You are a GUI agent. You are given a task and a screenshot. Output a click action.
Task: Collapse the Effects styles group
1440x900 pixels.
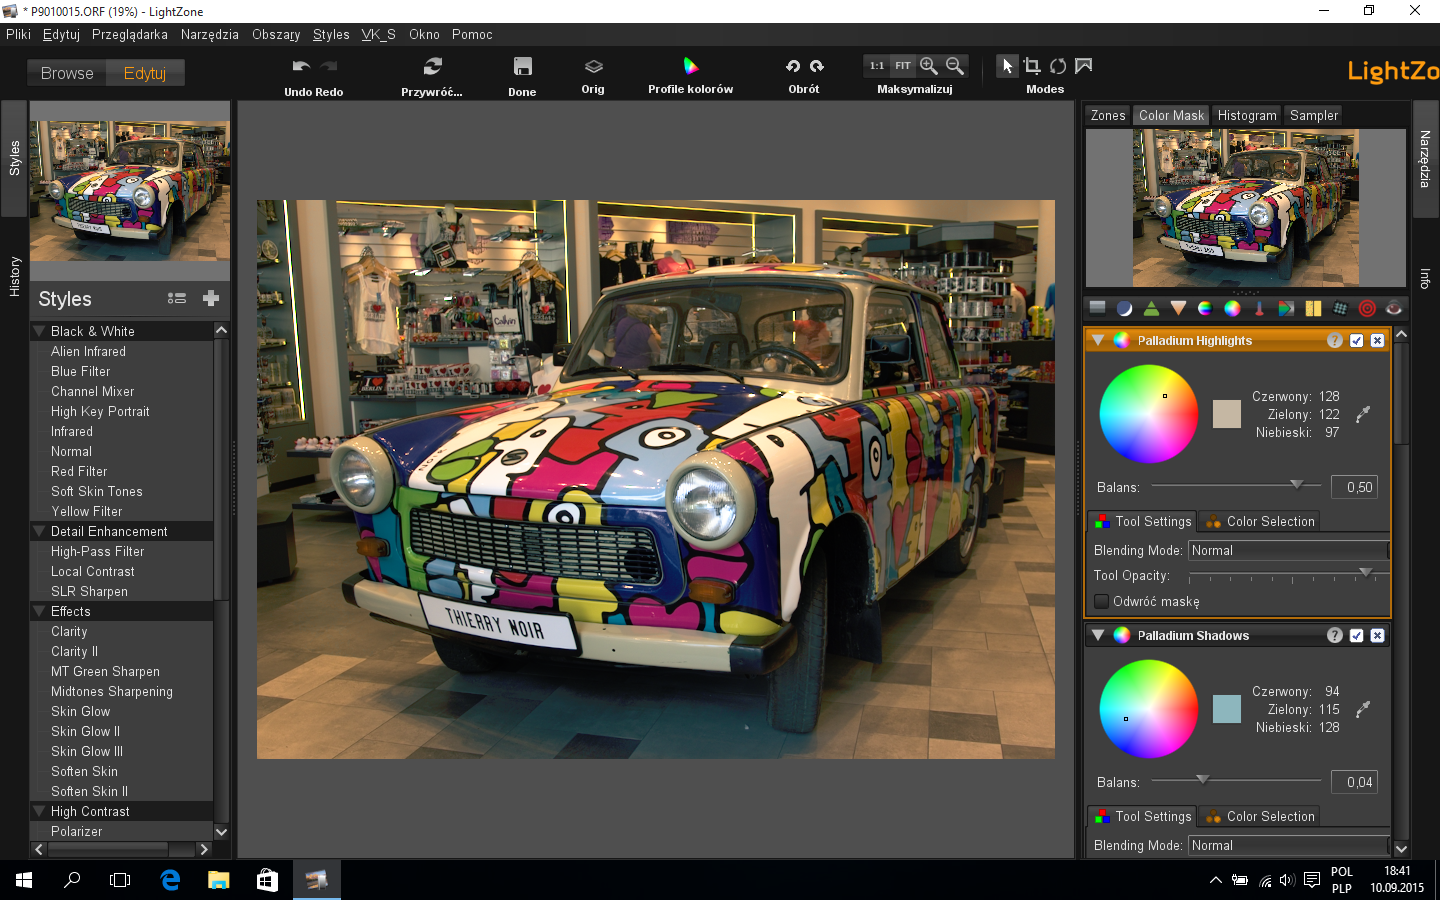[x=40, y=611]
